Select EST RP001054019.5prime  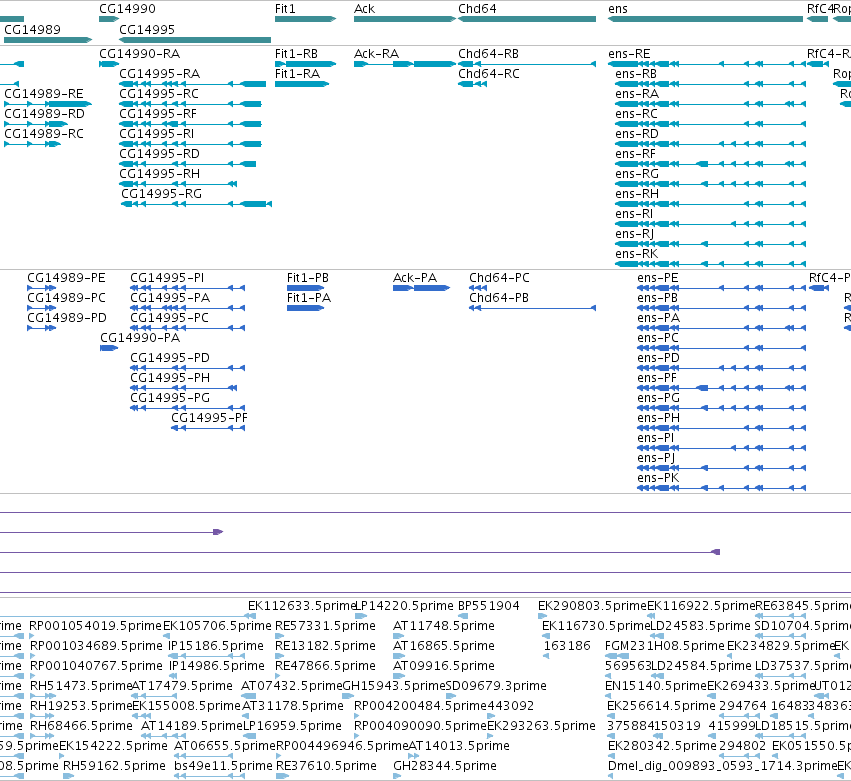point(96,626)
